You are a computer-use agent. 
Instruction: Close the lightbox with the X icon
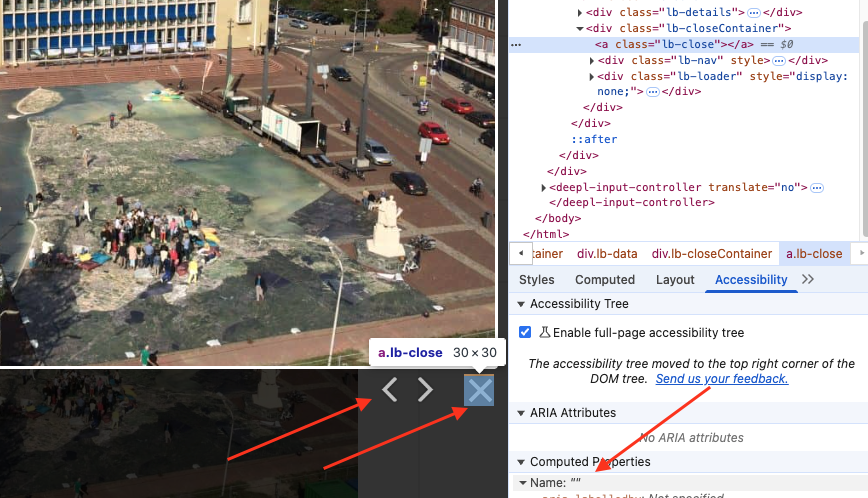click(480, 391)
